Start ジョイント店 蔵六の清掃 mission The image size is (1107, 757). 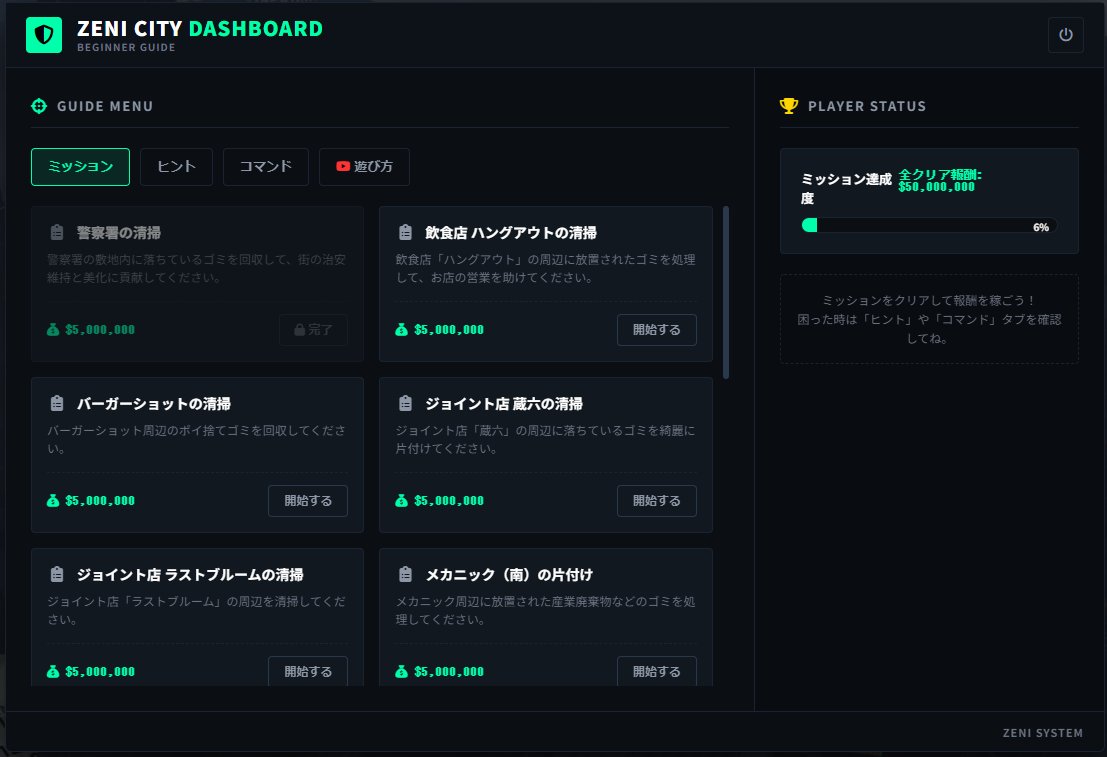tap(657, 501)
